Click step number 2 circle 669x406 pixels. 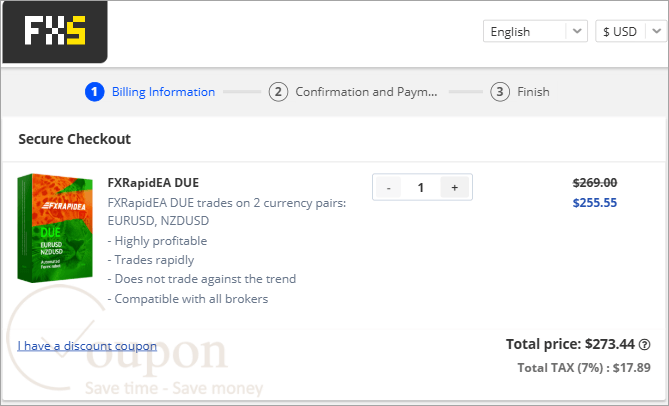pyautogui.click(x=278, y=92)
